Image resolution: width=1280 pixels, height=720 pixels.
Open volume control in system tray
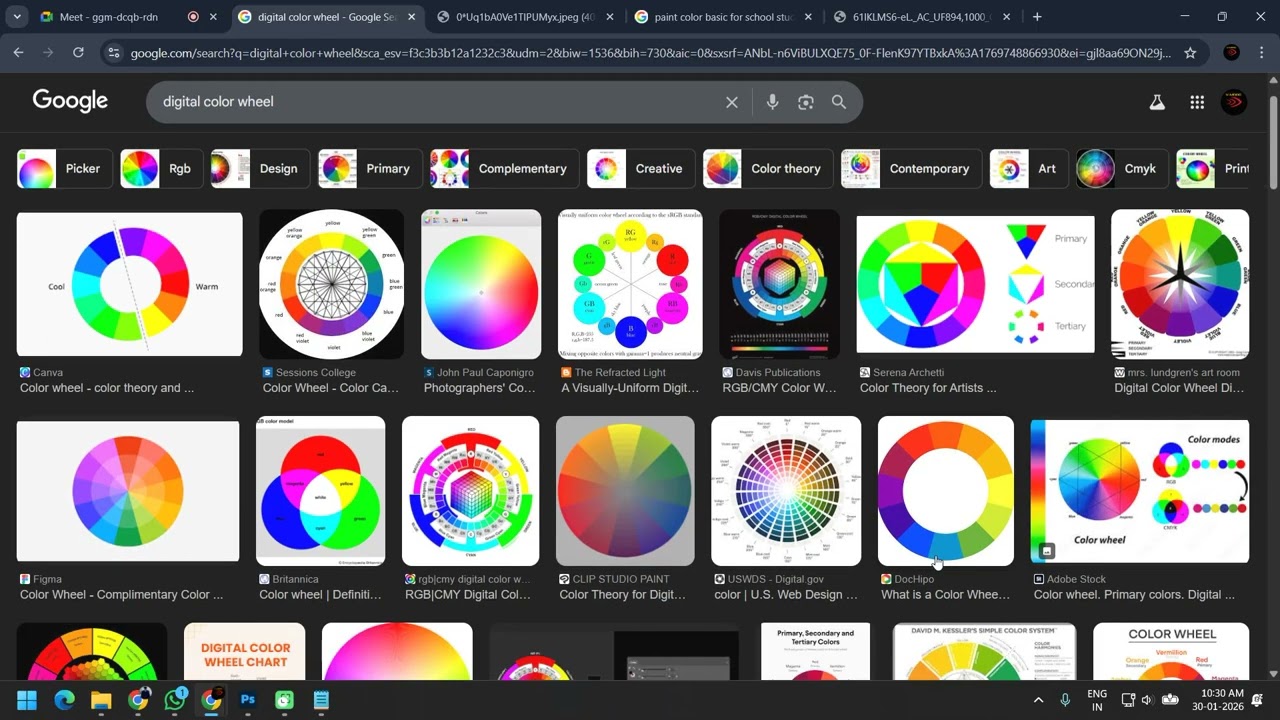coord(1147,700)
